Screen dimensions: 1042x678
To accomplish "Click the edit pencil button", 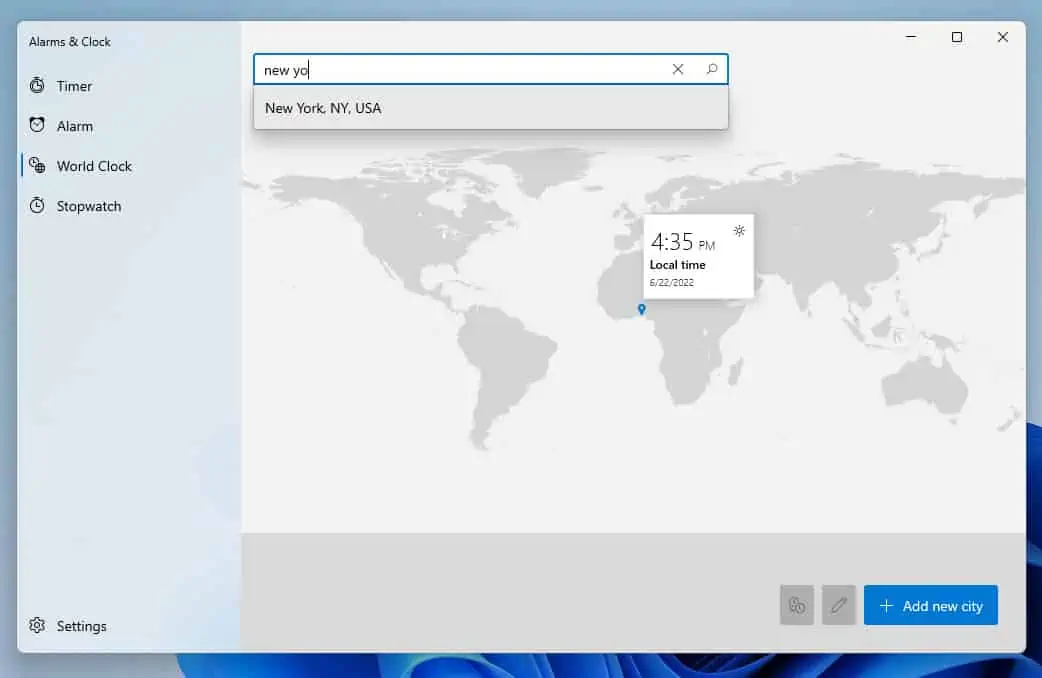I will tap(839, 606).
